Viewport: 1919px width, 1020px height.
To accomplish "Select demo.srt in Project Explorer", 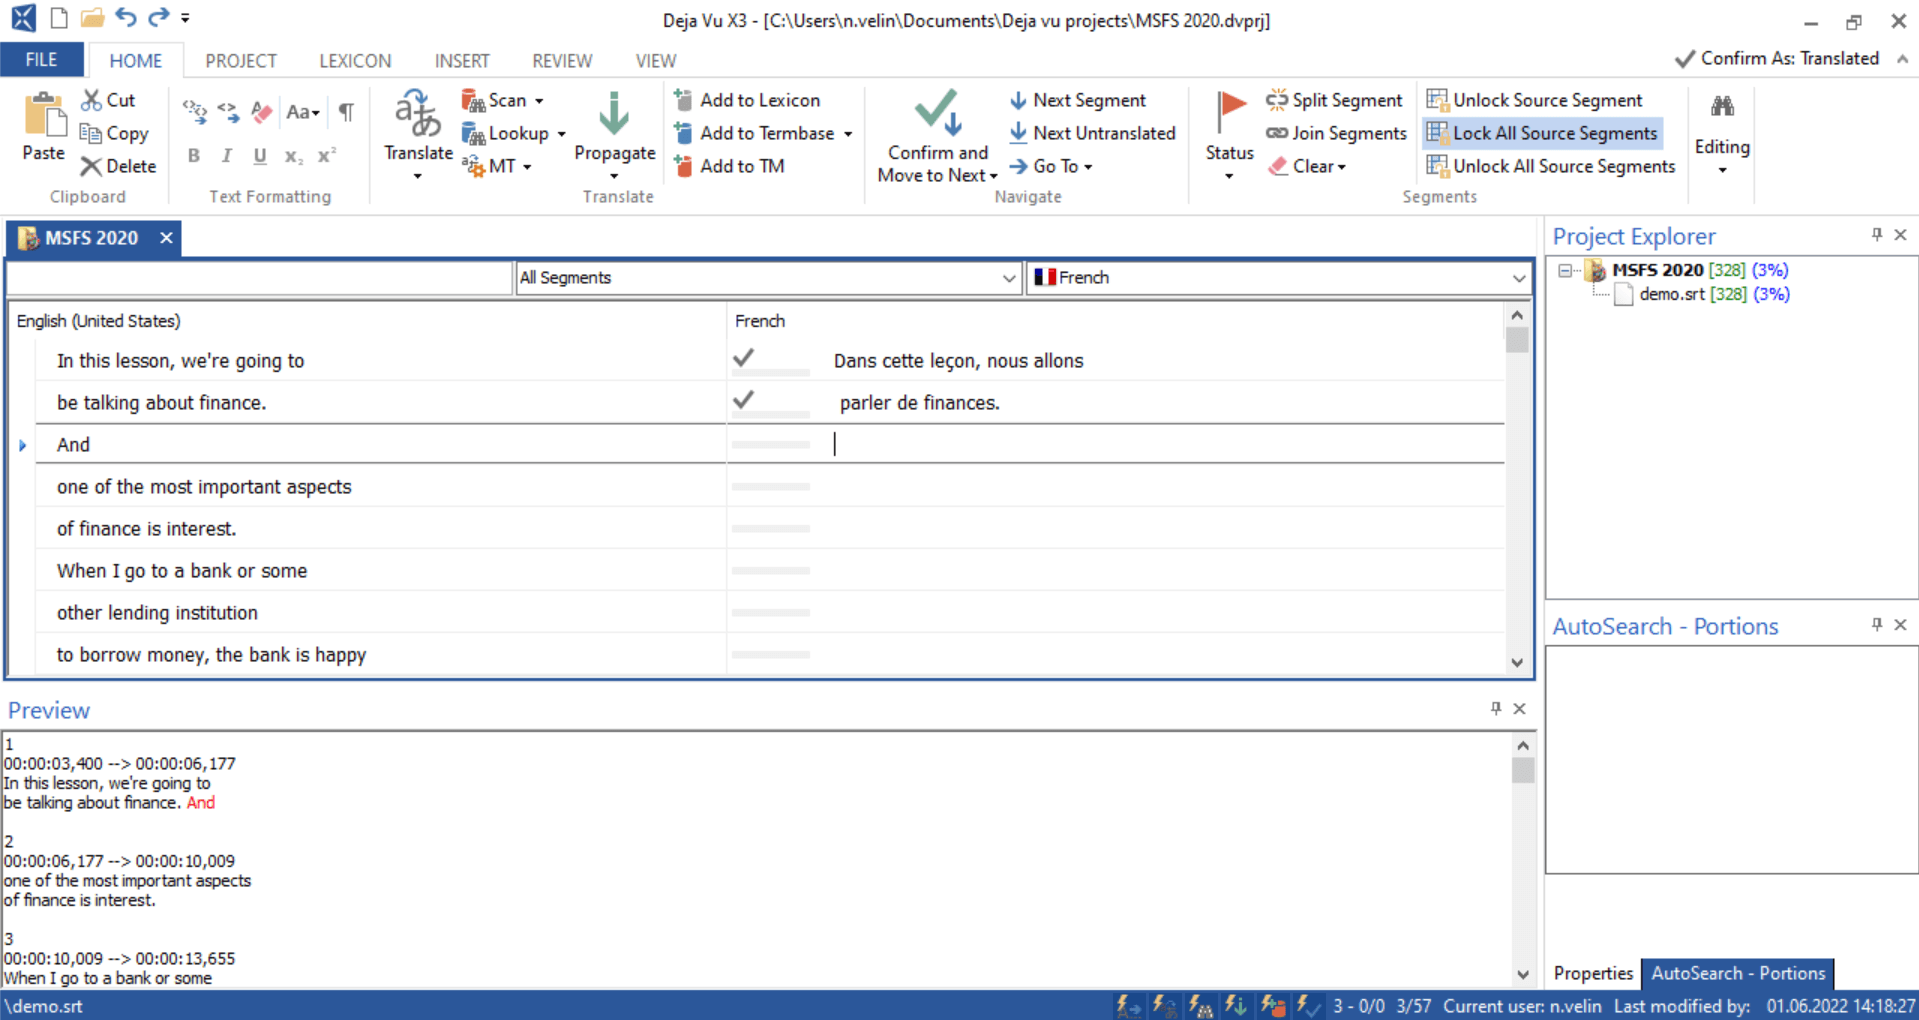I will (x=1672, y=294).
